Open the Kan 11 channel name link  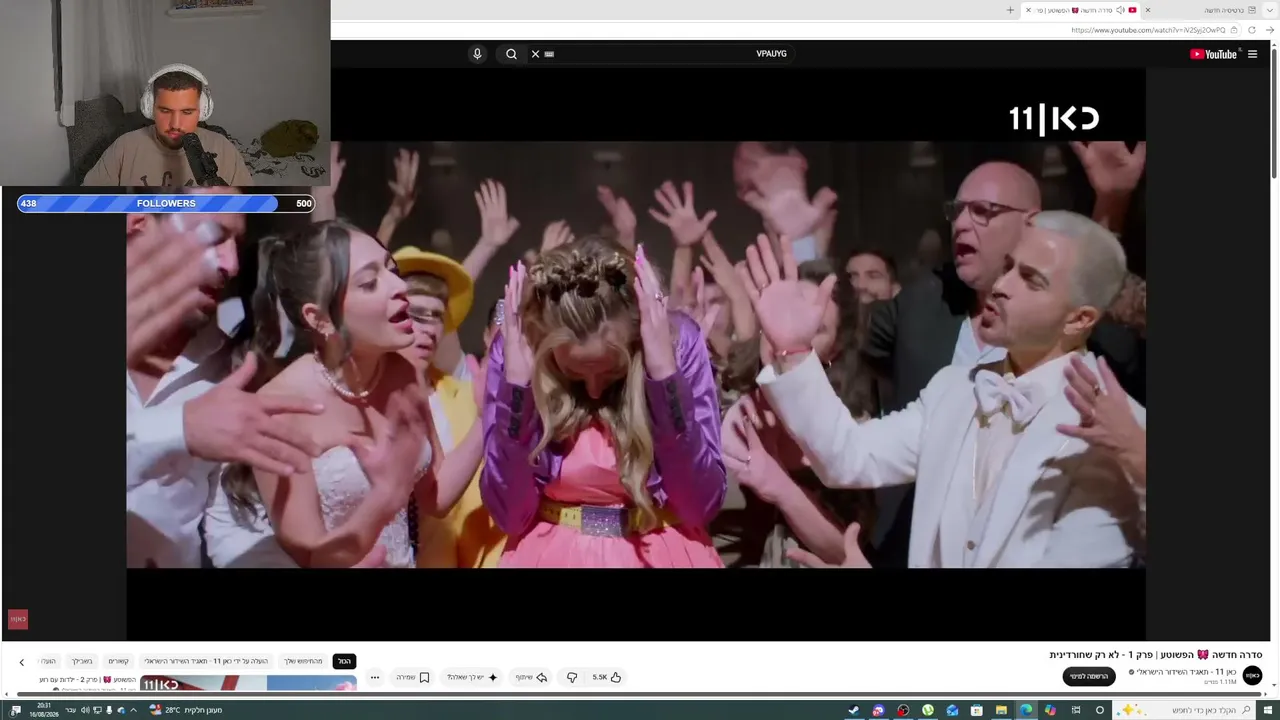point(1187,672)
